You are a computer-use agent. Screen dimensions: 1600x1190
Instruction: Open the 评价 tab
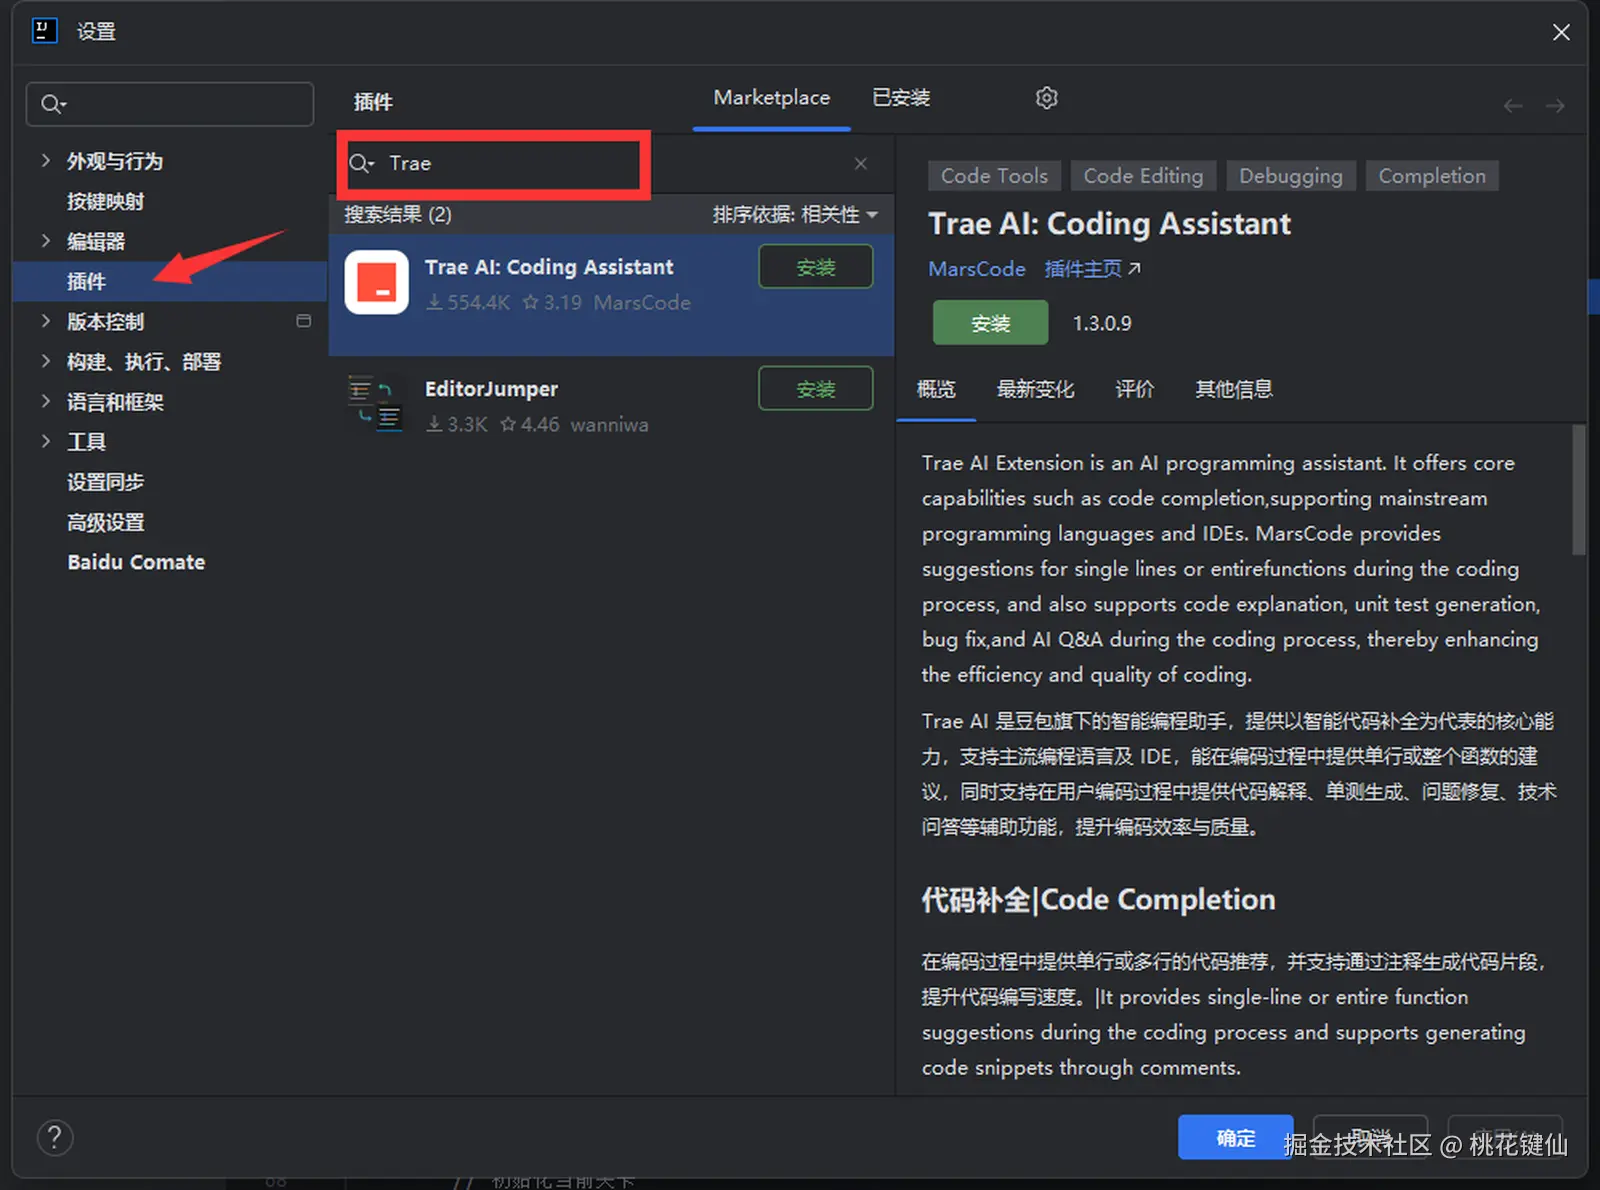click(x=1134, y=389)
